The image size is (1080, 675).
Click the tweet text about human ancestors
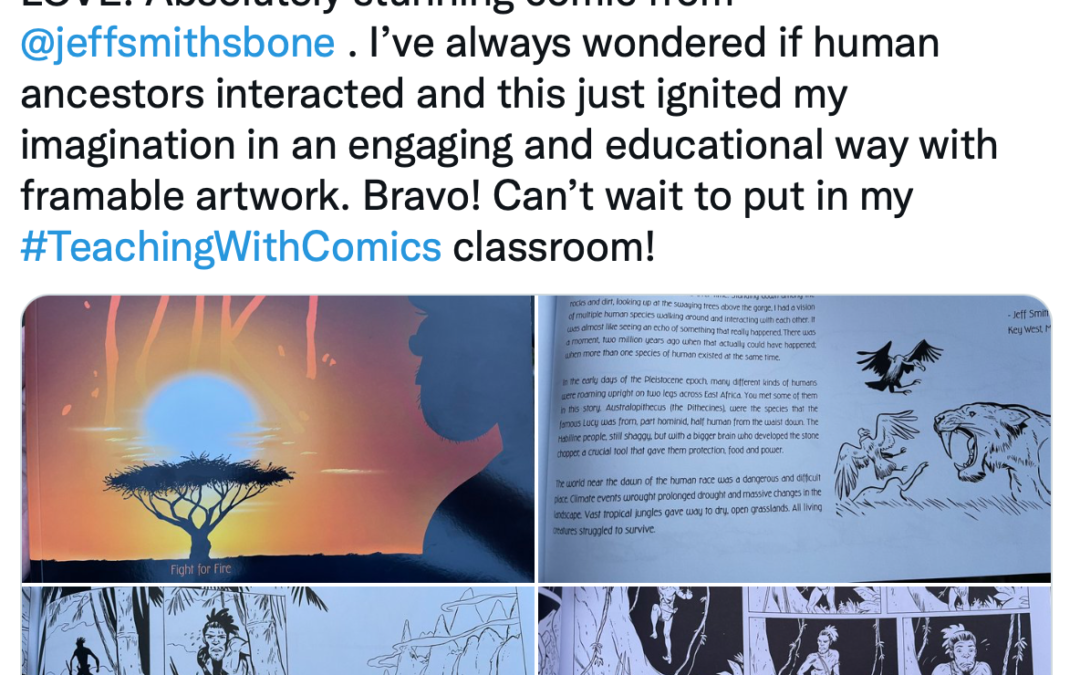[x=508, y=145]
